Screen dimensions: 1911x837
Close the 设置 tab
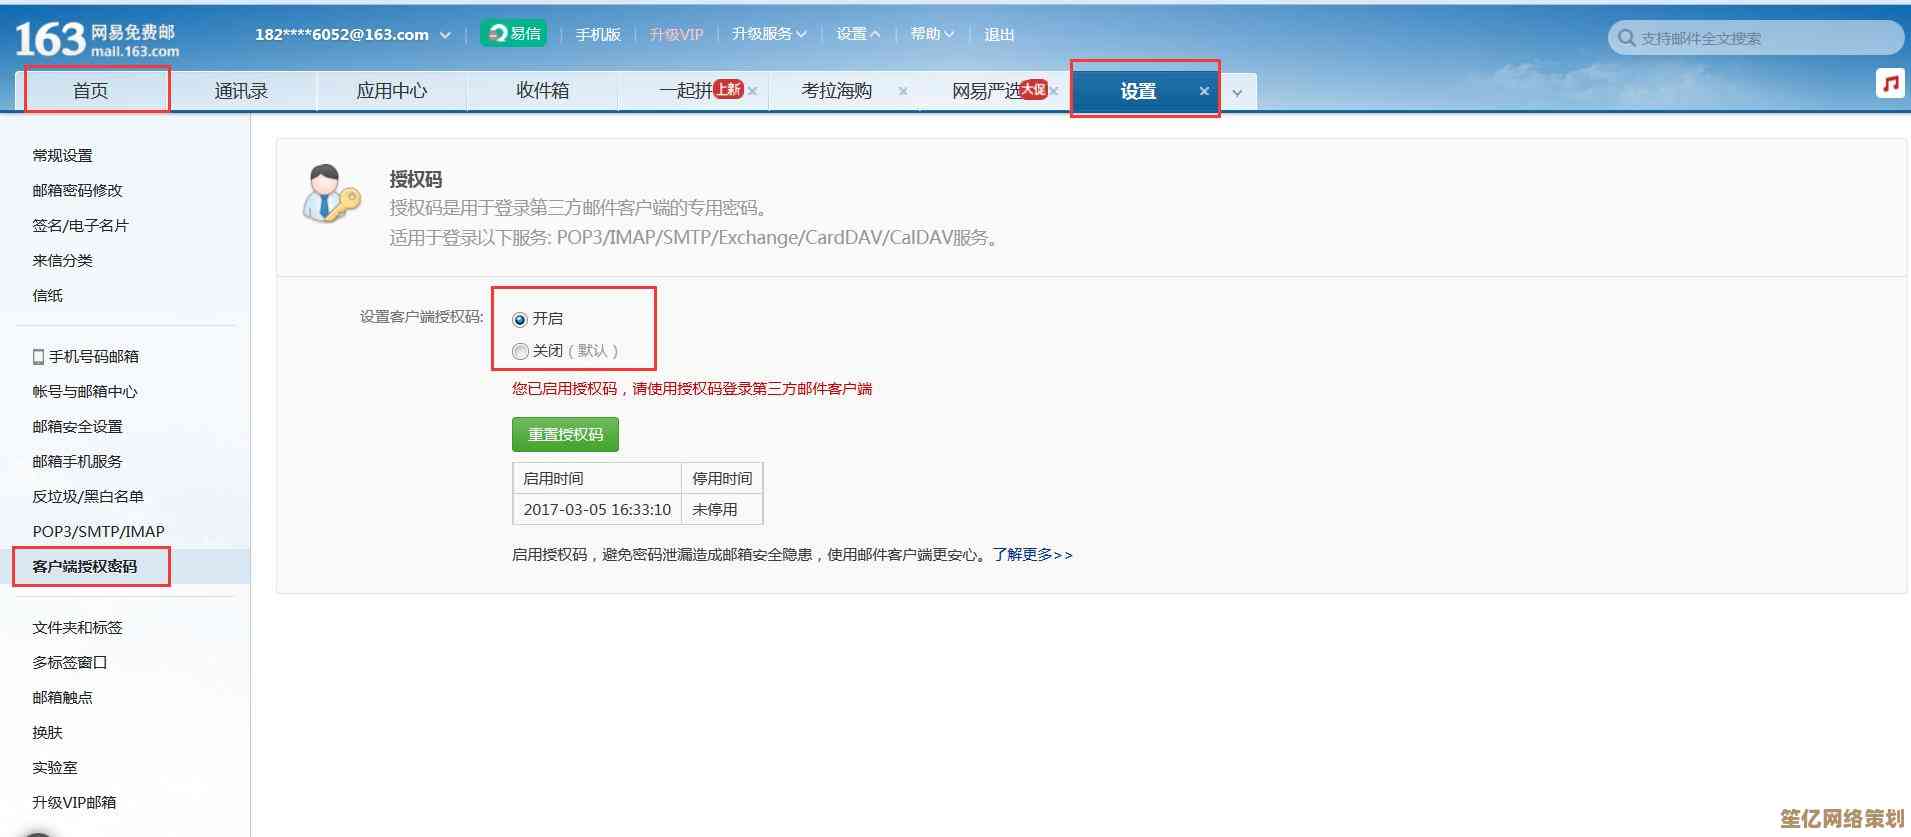pyautogui.click(x=1204, y=91)
